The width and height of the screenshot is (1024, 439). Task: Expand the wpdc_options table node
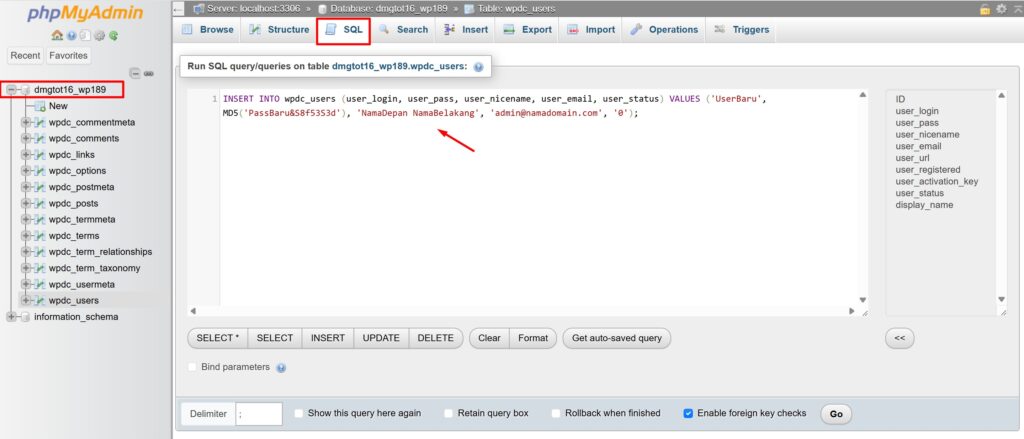click(25, 171)
